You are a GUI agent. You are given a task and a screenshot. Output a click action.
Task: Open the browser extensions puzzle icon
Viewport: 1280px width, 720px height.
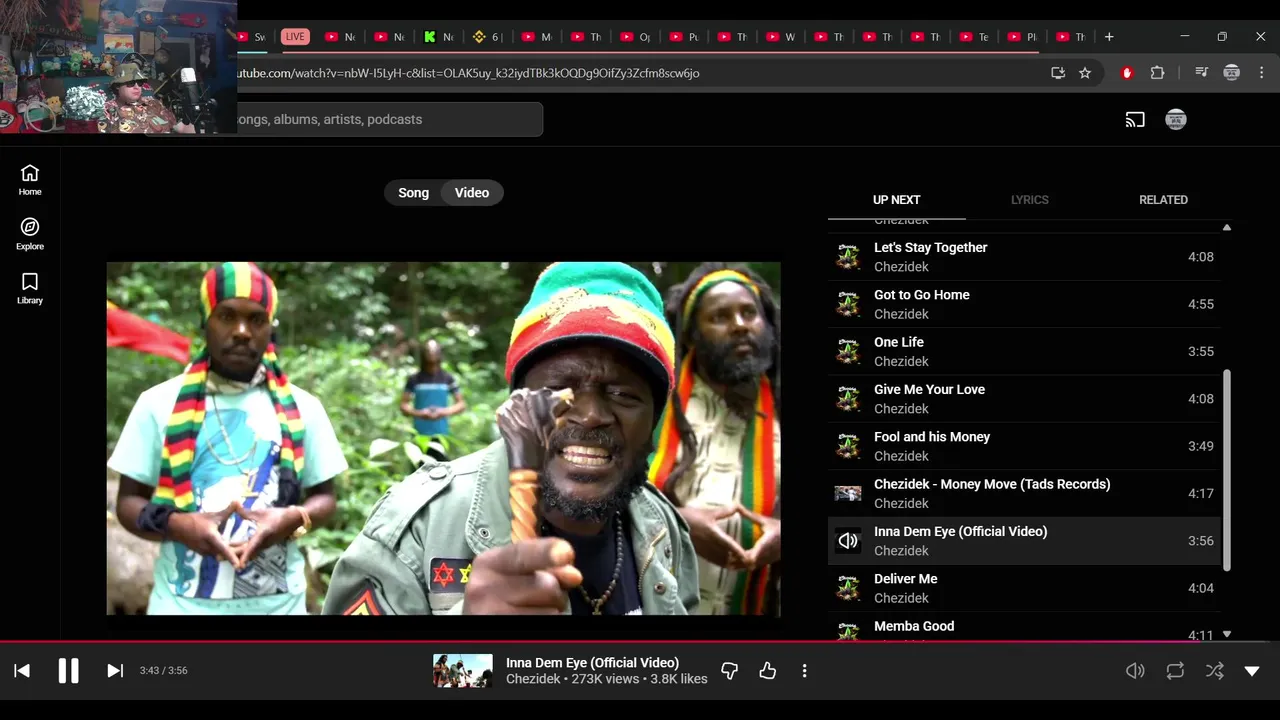tap(1157, 73)
